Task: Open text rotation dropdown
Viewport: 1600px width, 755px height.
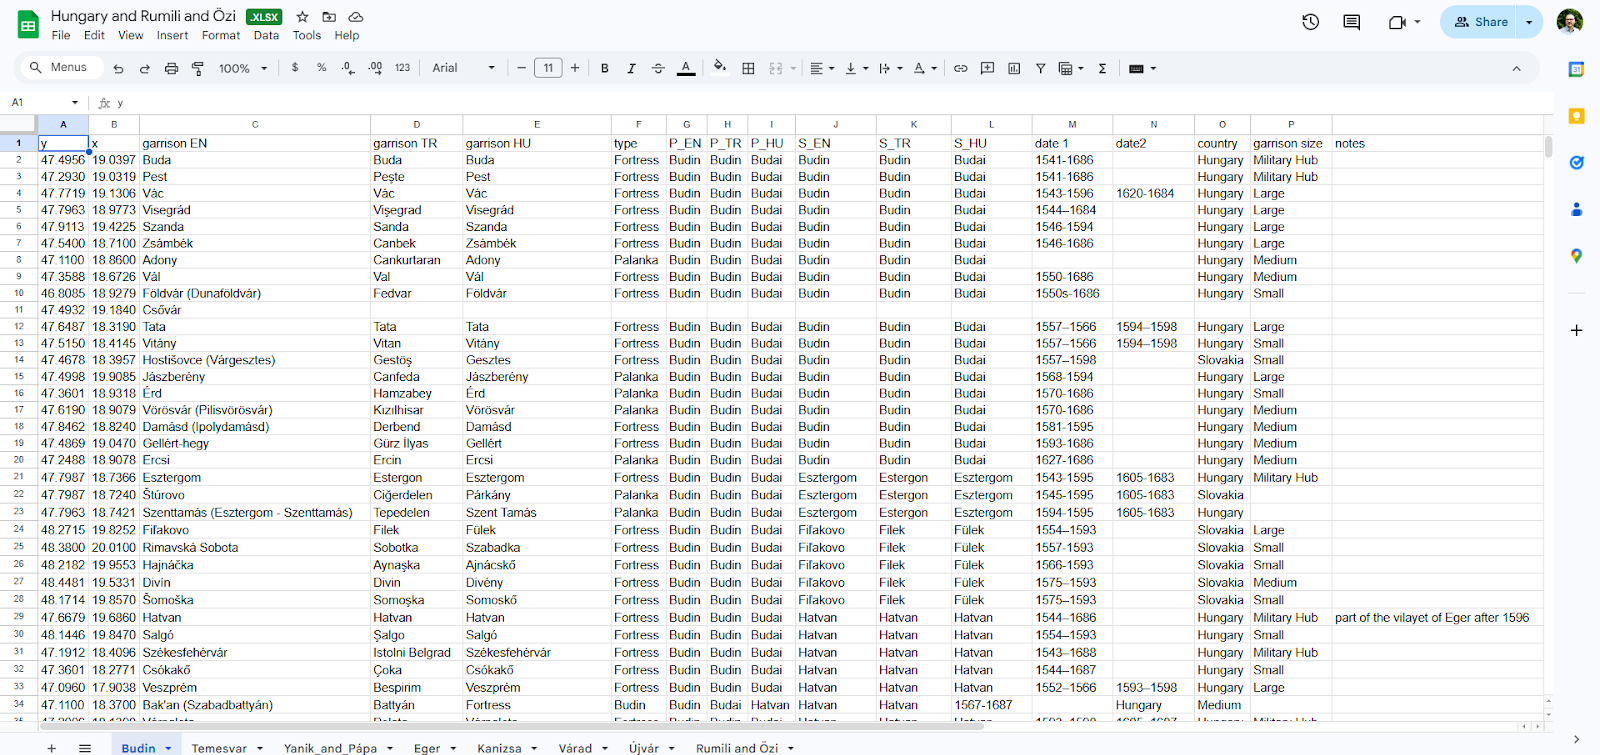Action: point(925,68)
